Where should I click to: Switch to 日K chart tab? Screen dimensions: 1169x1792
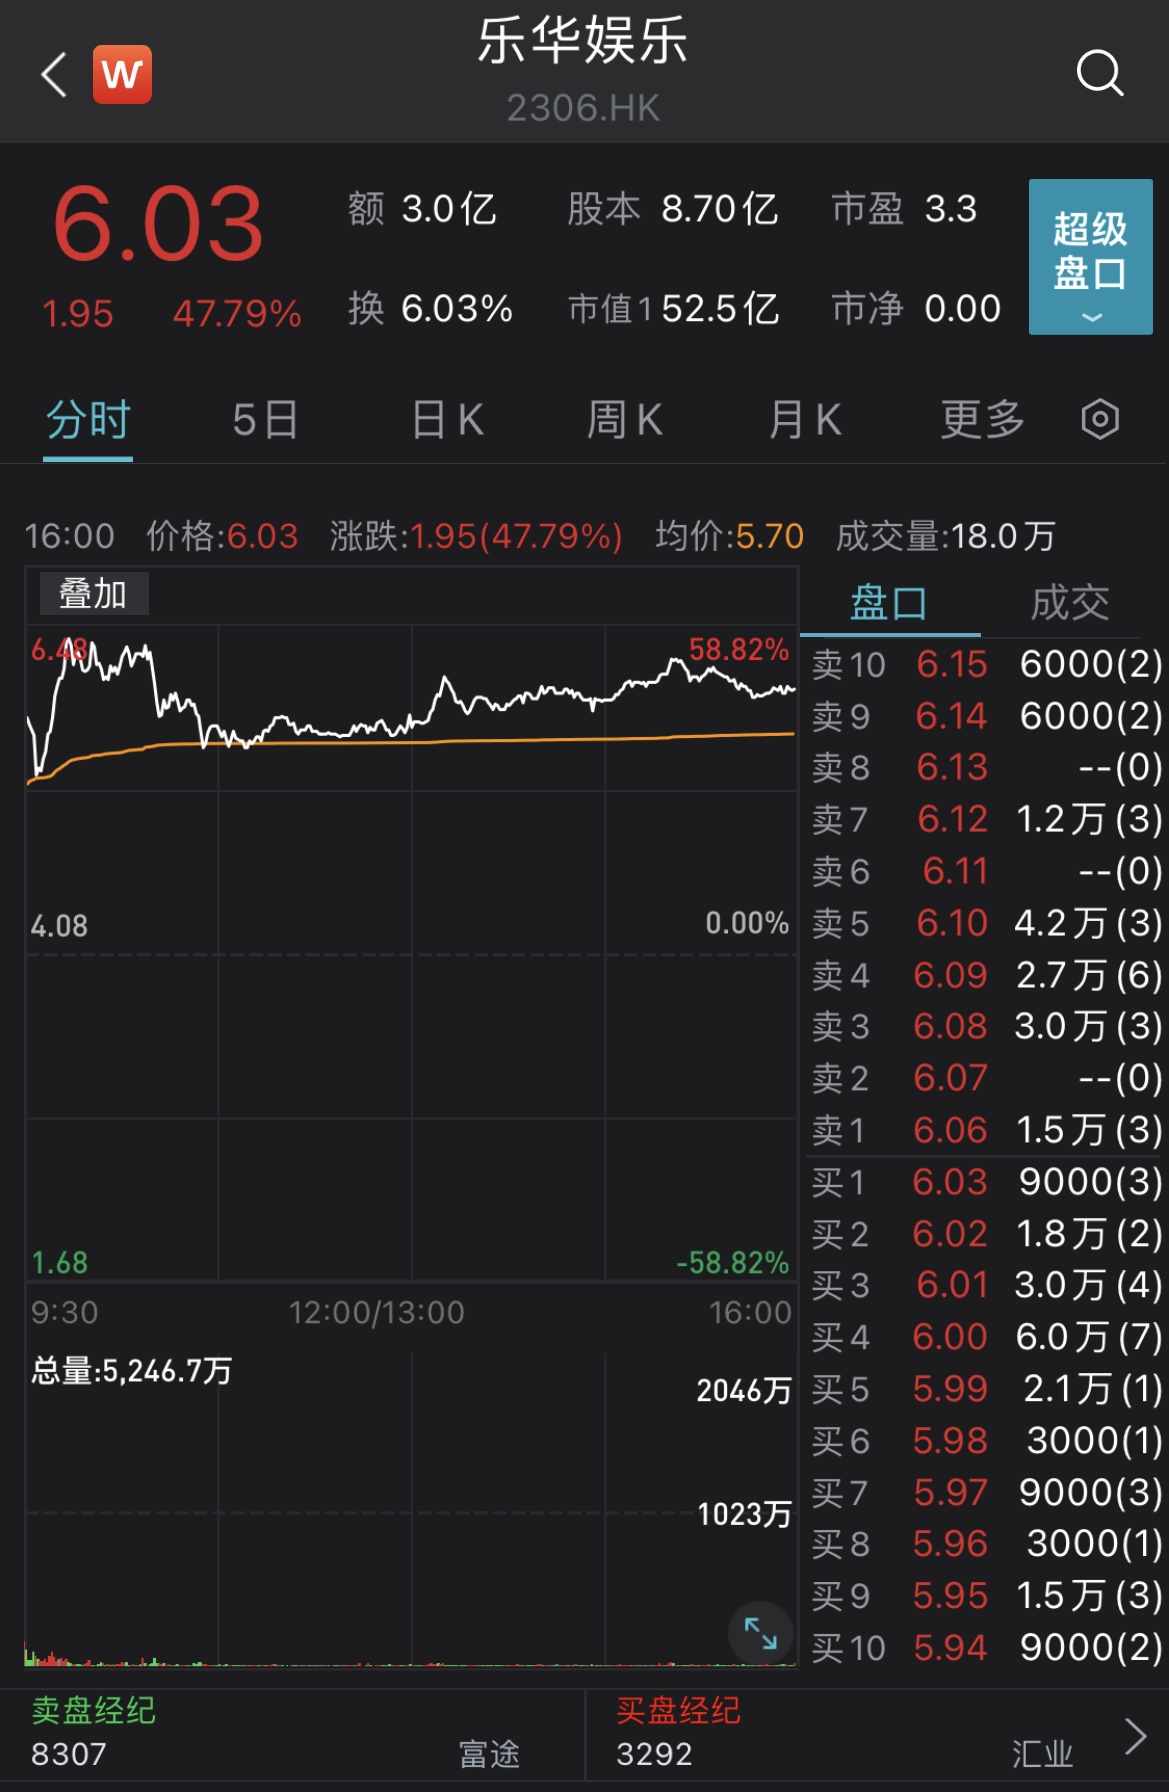[448, 419]
